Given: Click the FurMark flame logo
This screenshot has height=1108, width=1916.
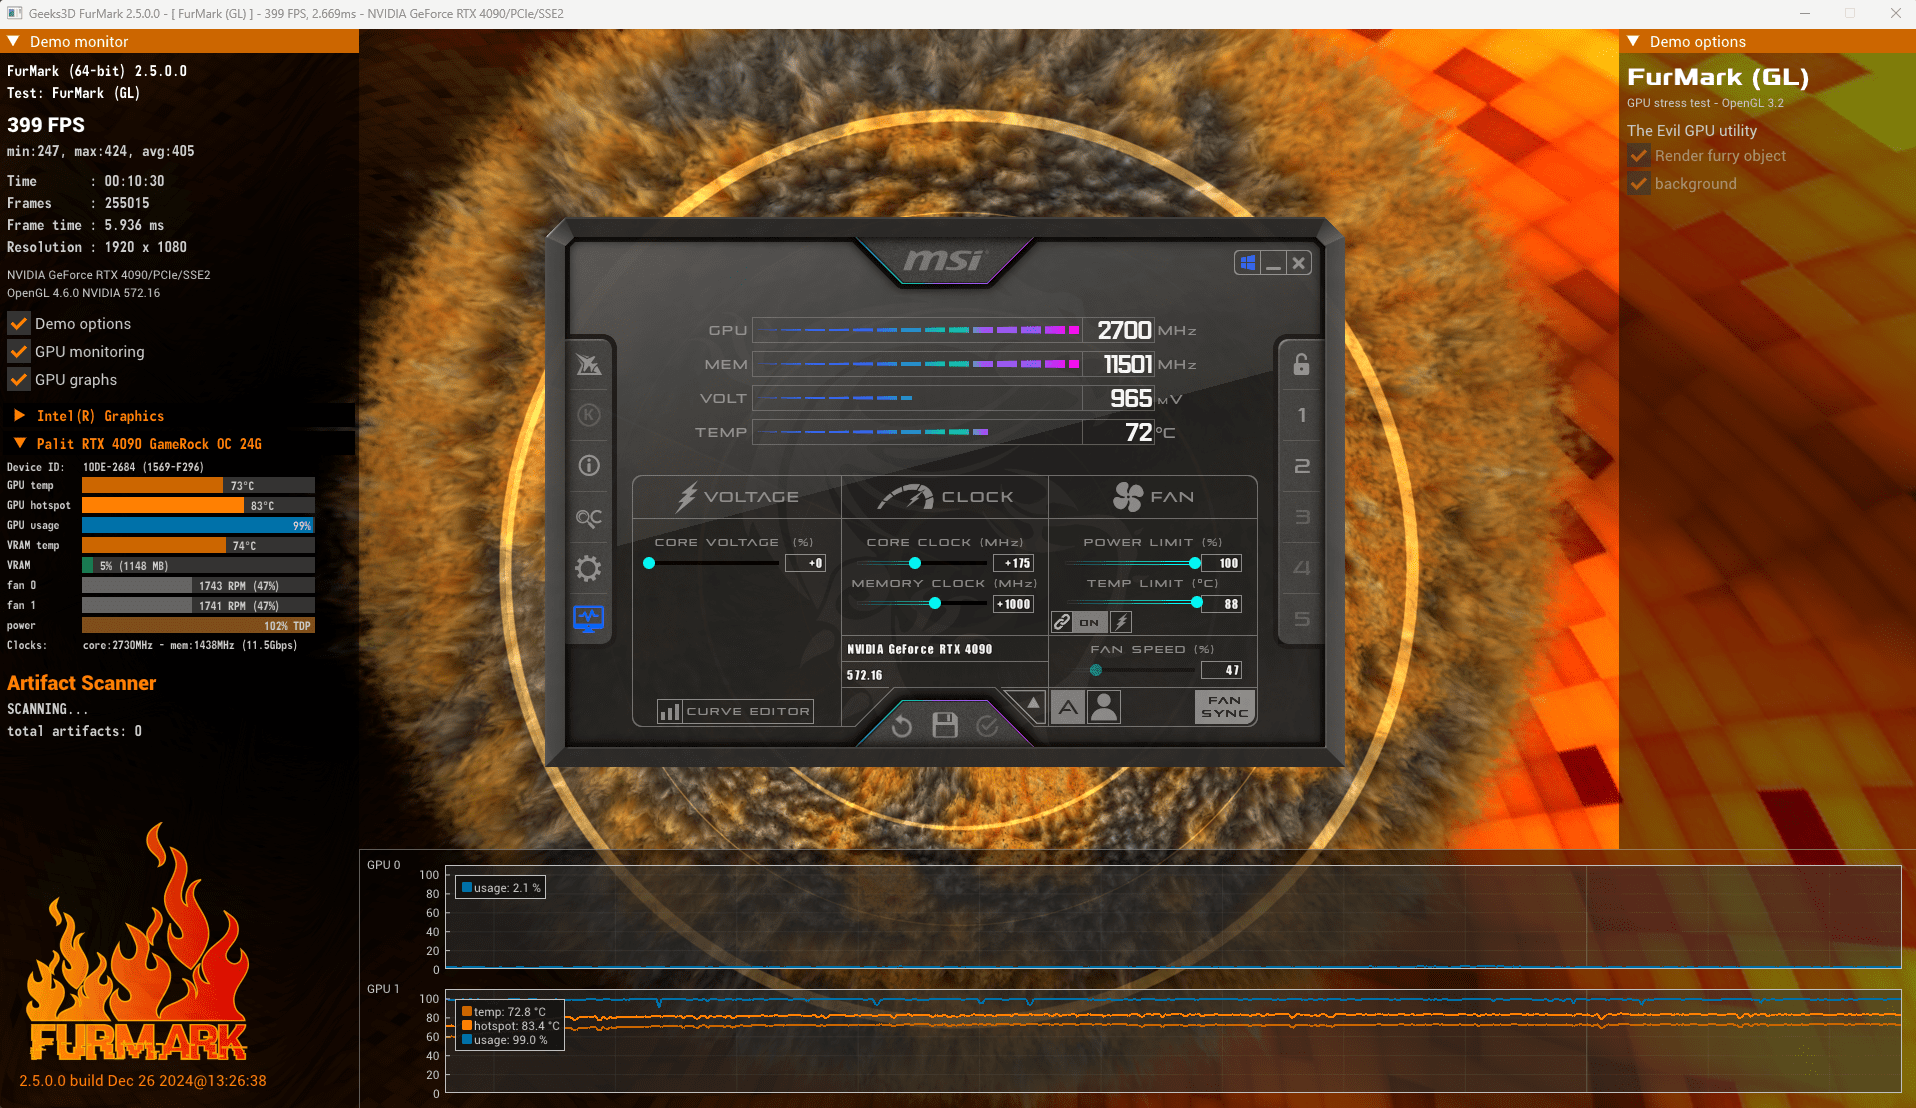Looking at the screenshot, I should [138, 942].
